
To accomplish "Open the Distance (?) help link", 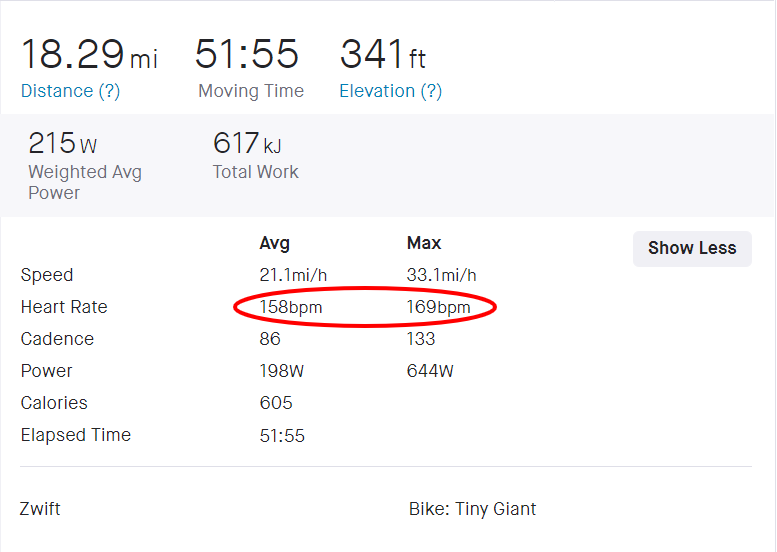I will click(x=70, y=91).
